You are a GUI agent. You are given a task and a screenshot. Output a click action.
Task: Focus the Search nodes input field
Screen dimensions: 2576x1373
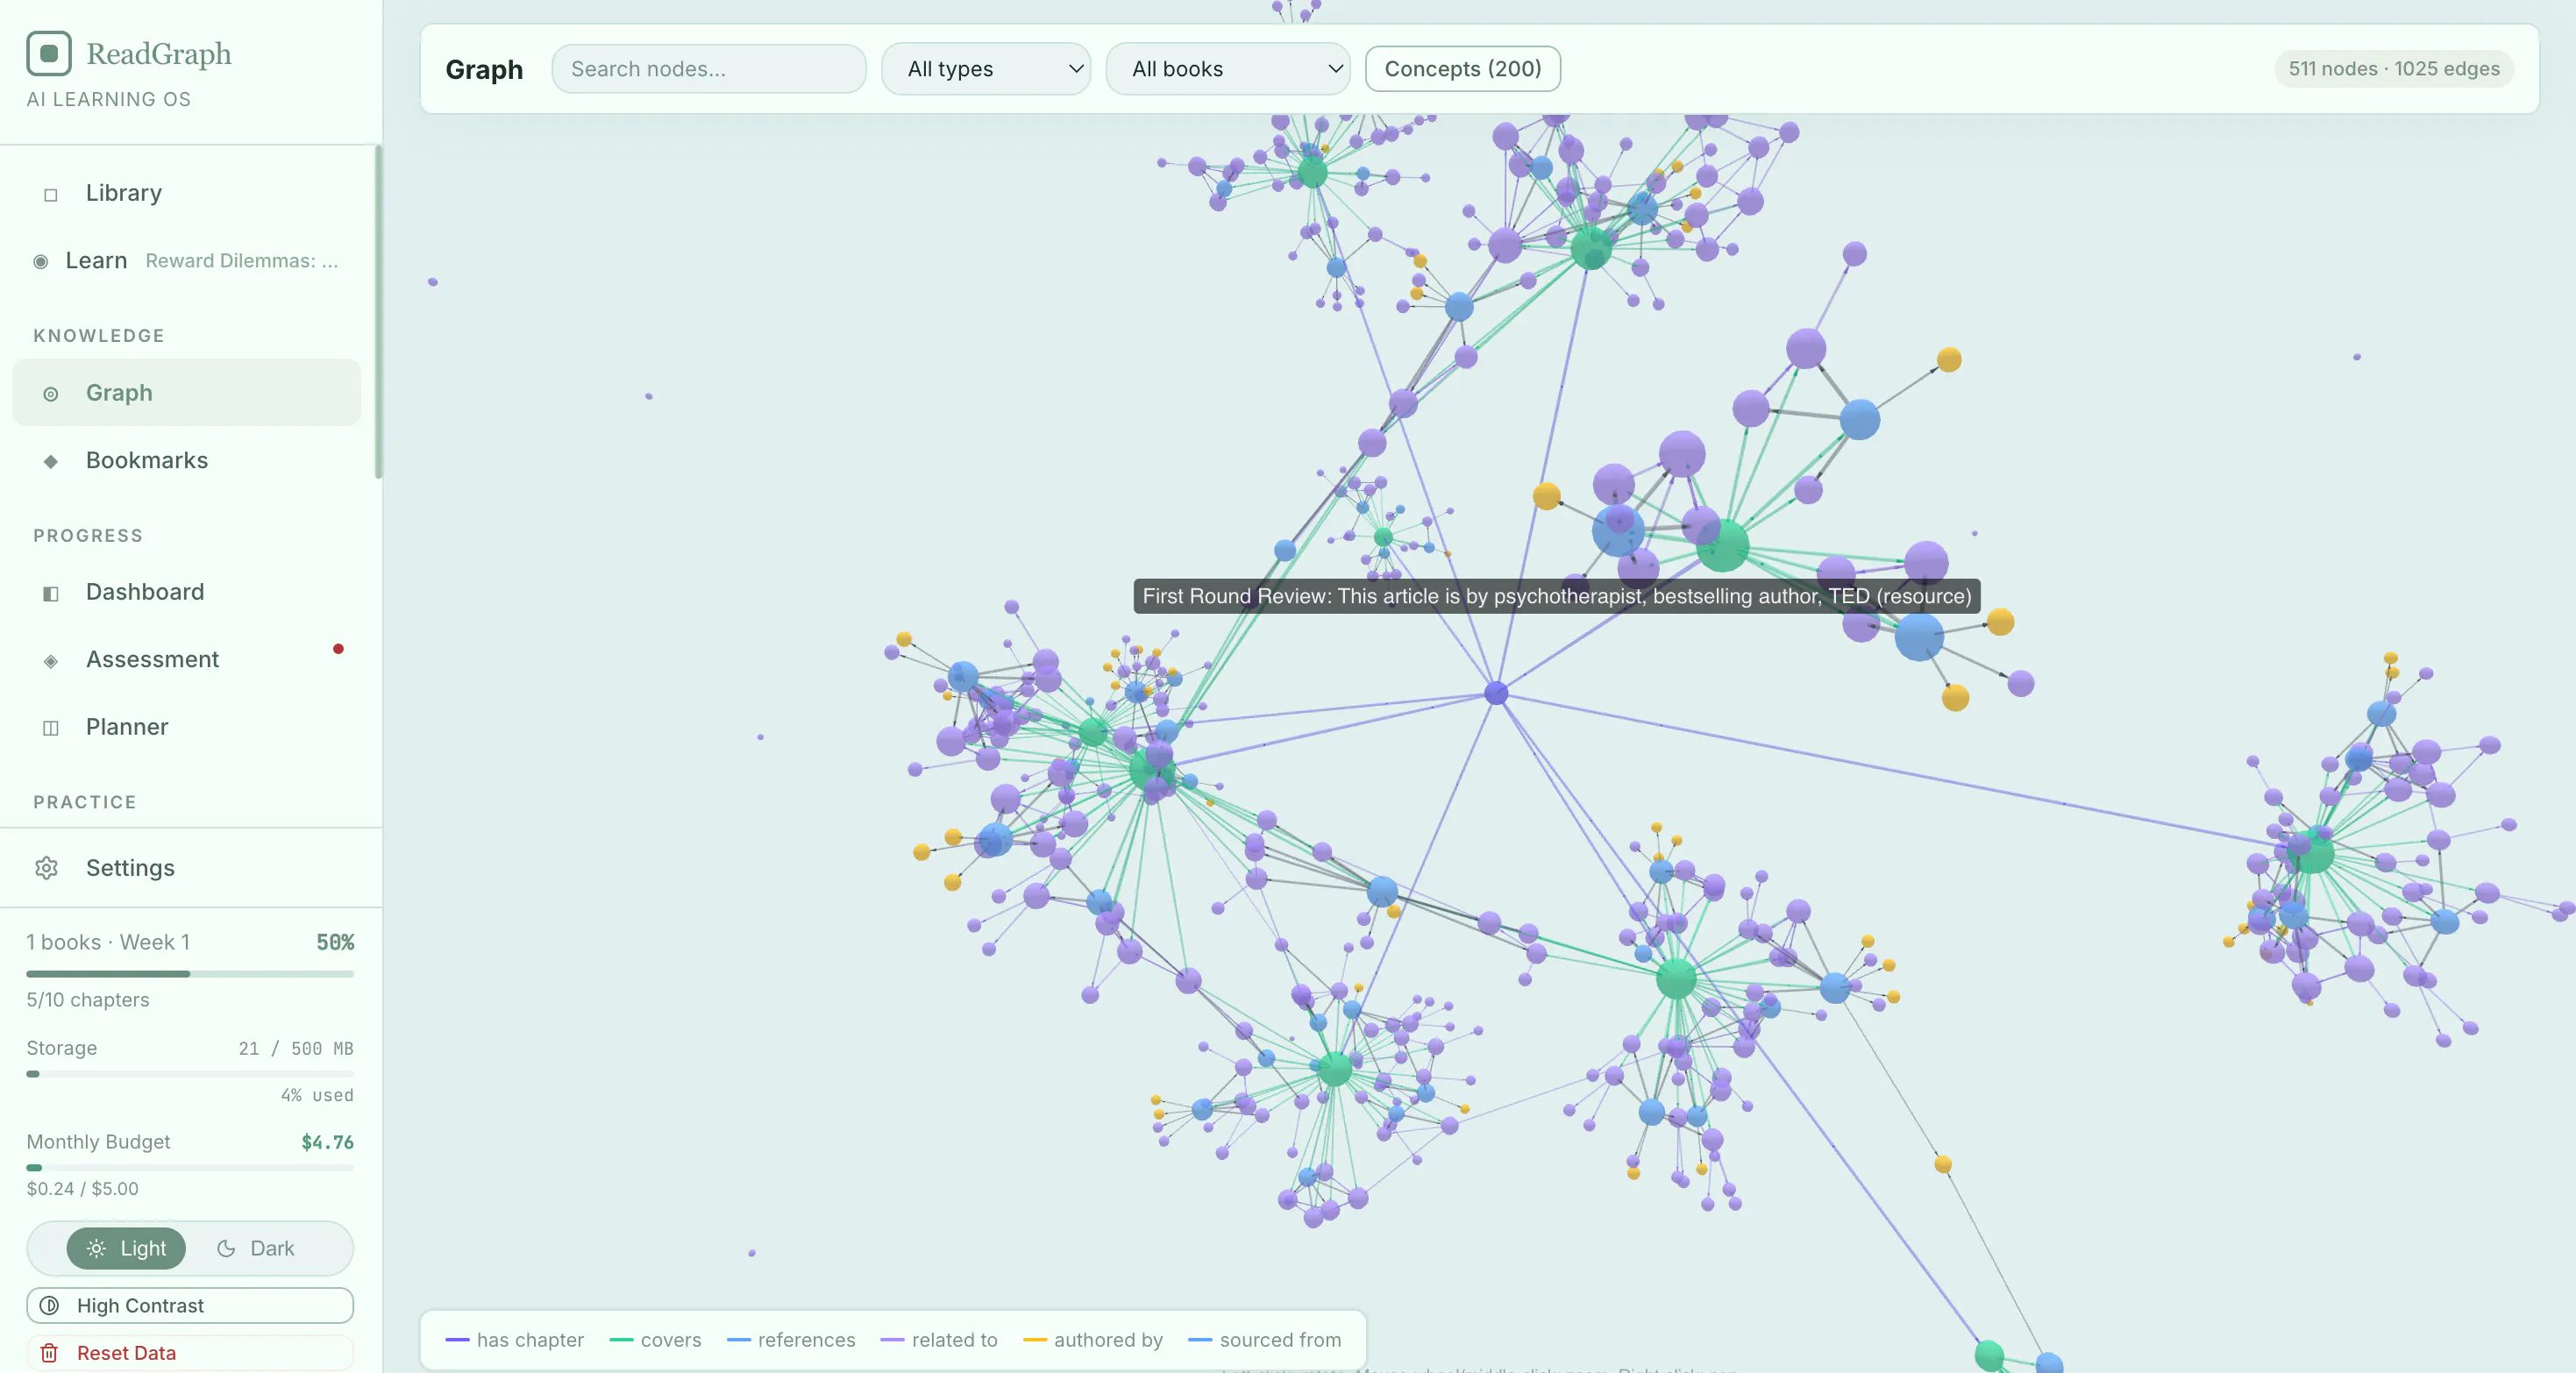pos(708,69)
